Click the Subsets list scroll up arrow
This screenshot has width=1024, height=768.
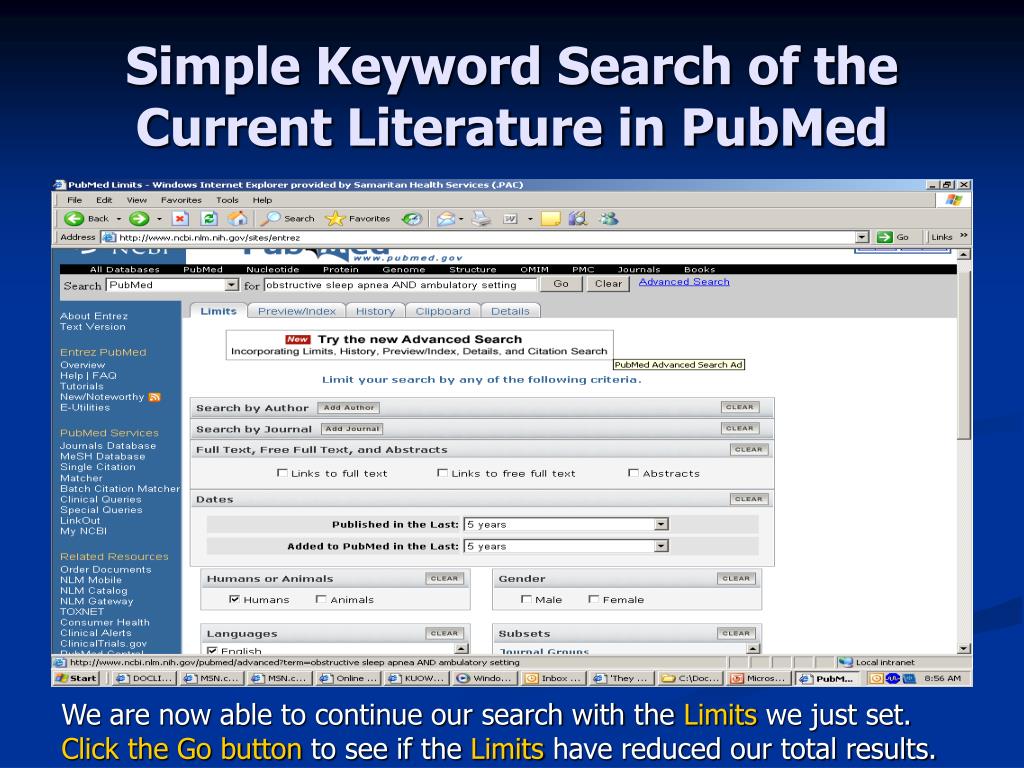click(x=754, y=649)
